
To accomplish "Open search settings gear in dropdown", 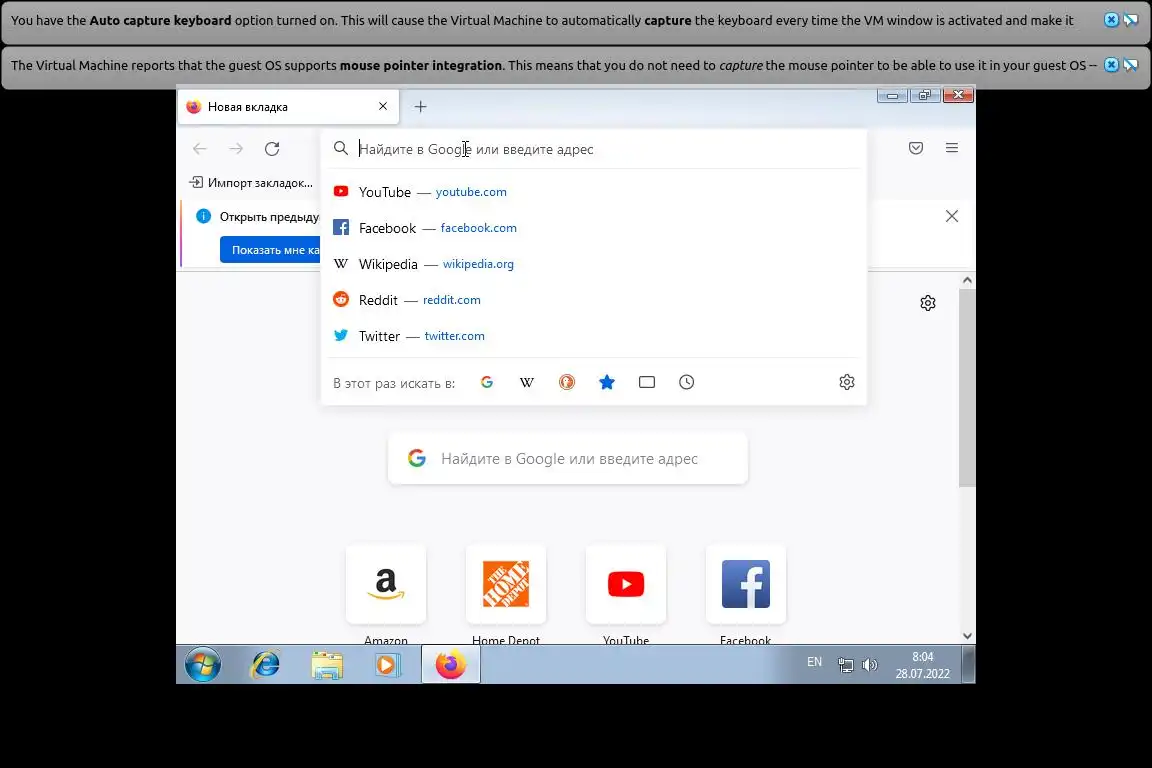I will point(846,382).
